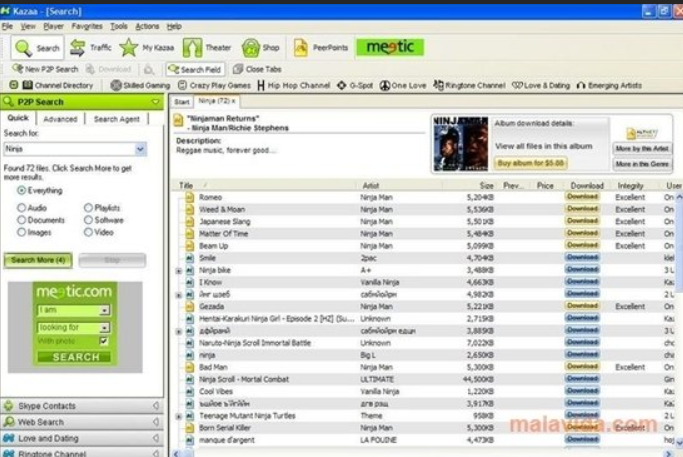Click Close Tabs in toolbar

pyautogui.click(x=257, y=69)
